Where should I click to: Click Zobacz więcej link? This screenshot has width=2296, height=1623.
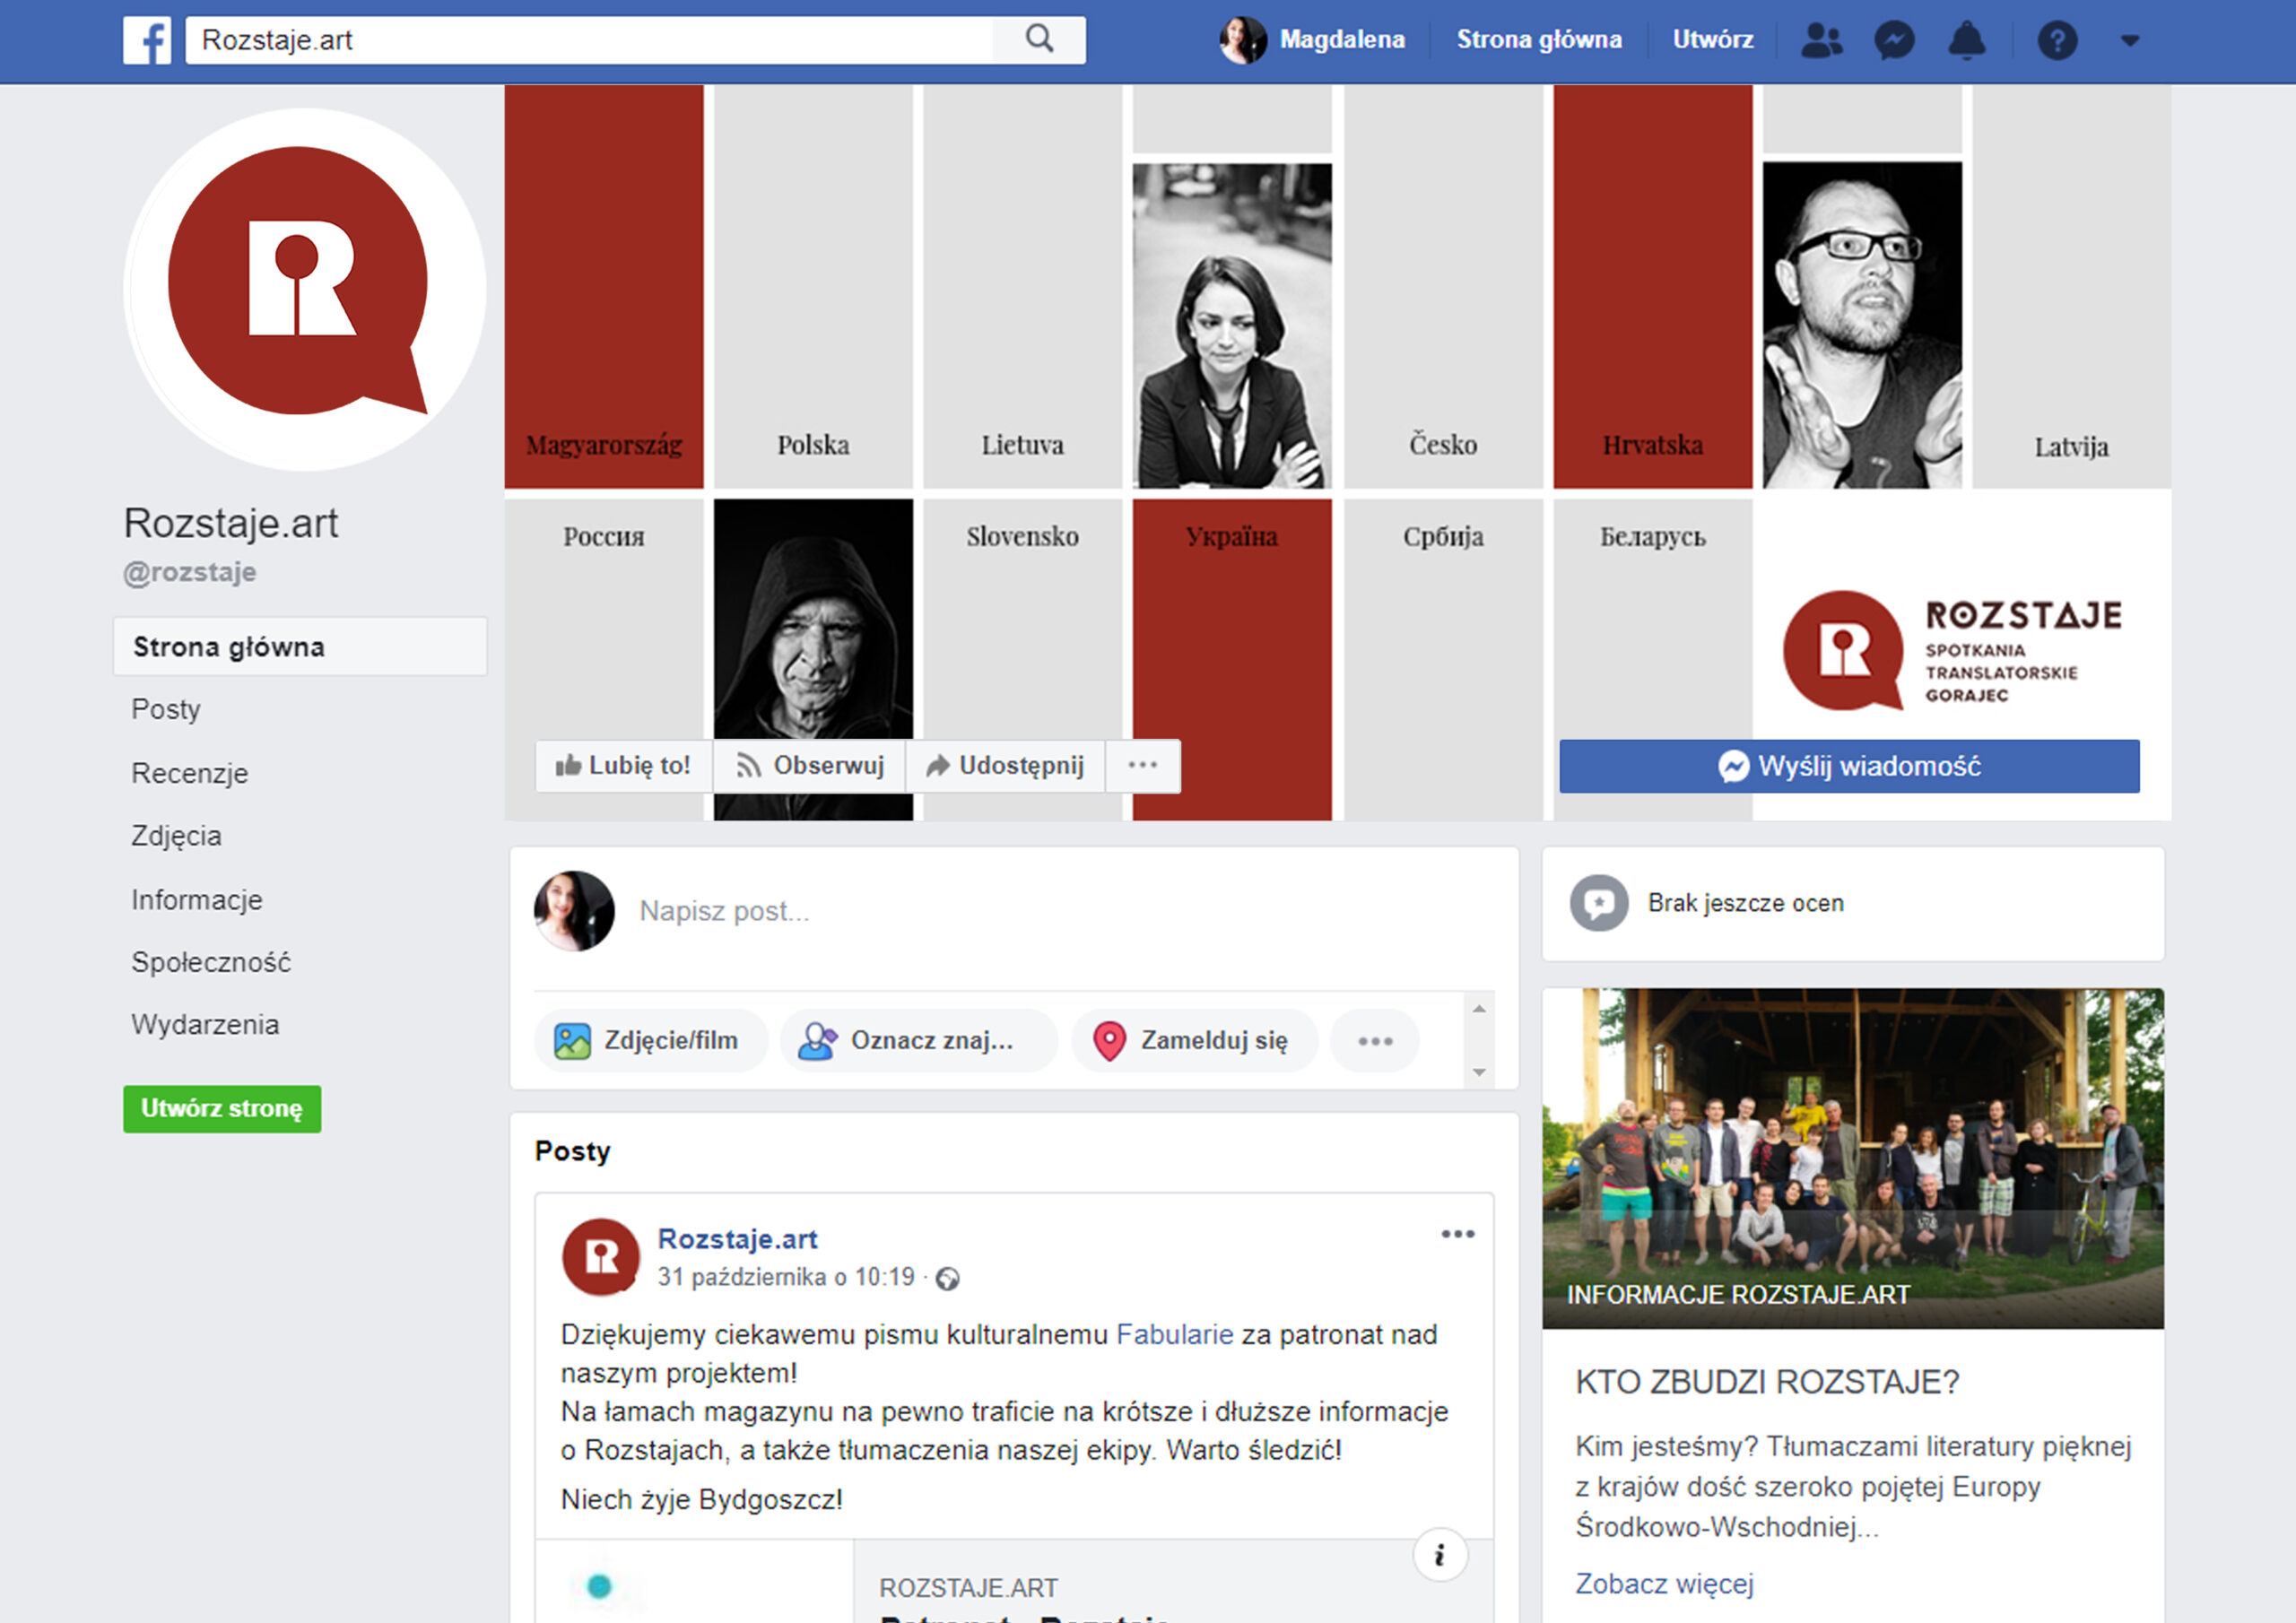coord(1664,1584)
